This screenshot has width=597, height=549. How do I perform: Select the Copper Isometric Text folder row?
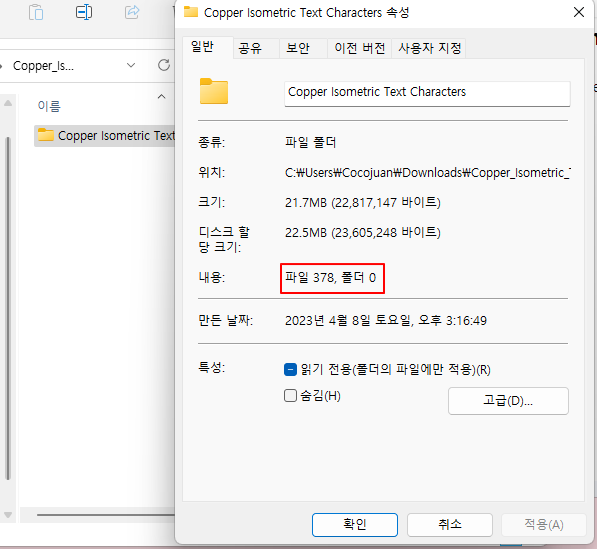coord(104,136)
